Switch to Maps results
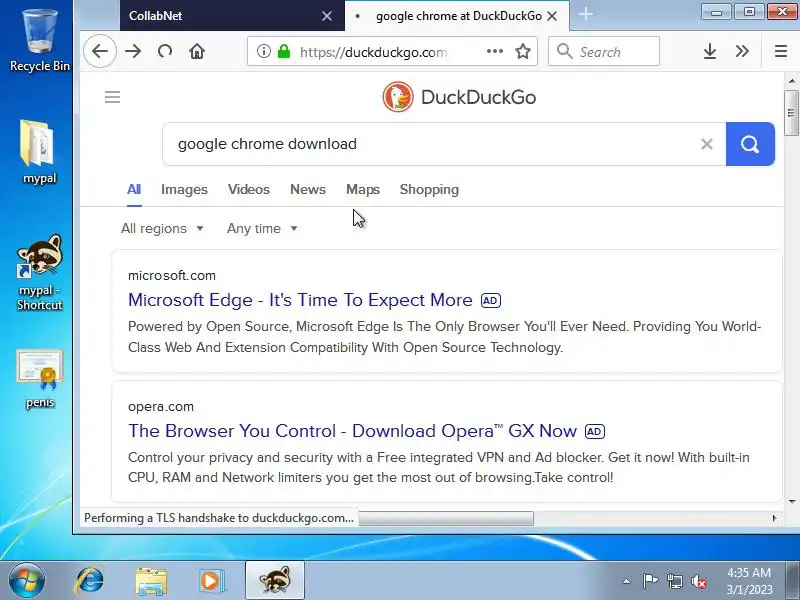This screenshot has height=600, width=800. click(x=363, y=189)
